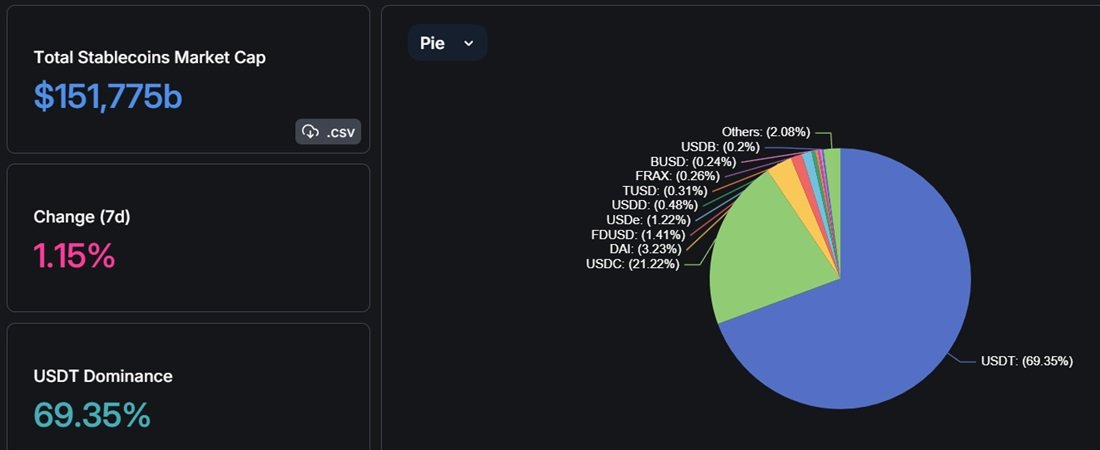Click the FRAX: (0.26%) chart label

[x=678, y=176]
